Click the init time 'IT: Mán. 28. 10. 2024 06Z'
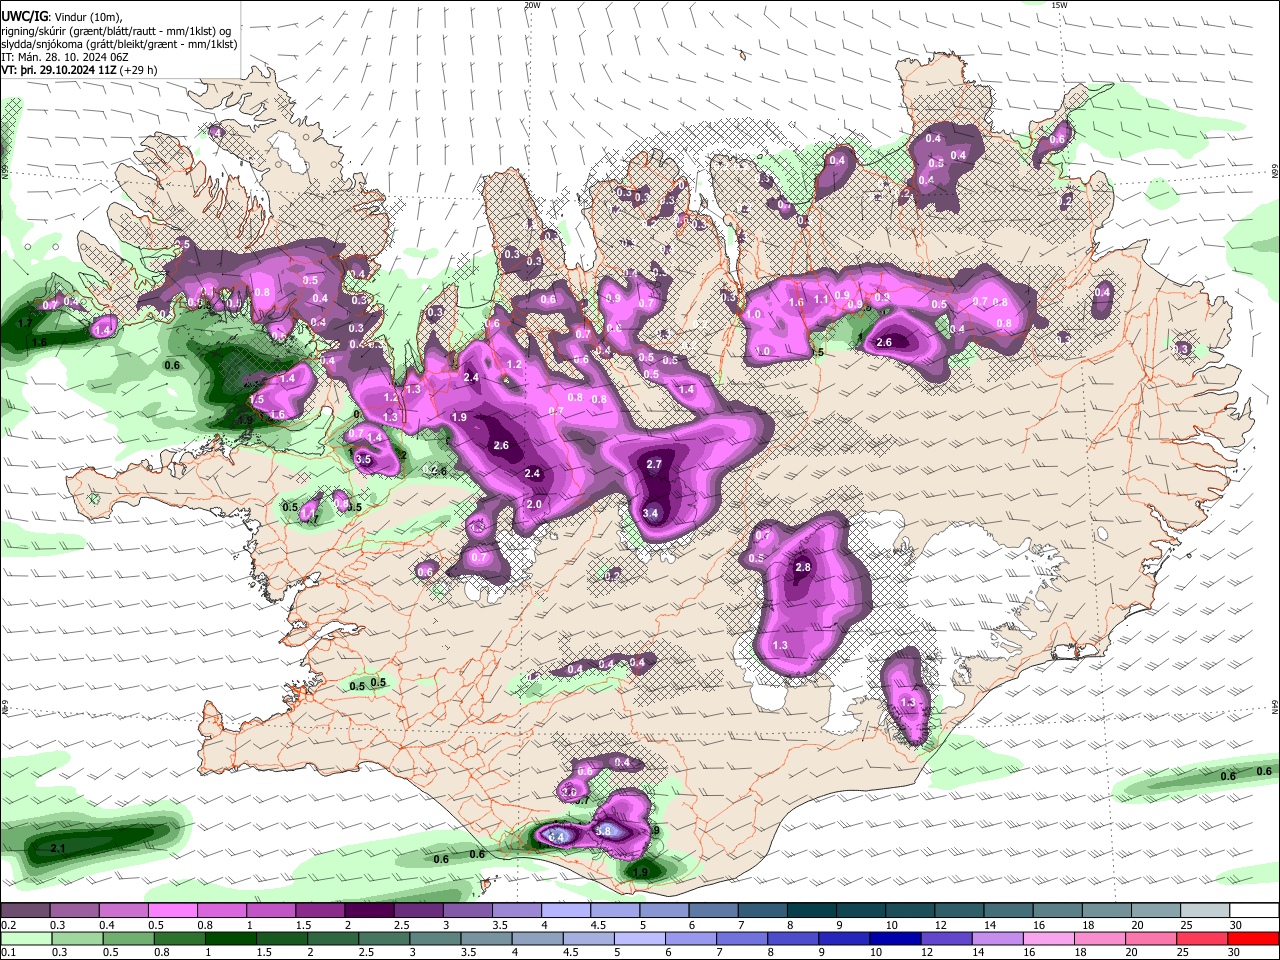The image size is (1280, 960). coord(64,57)
